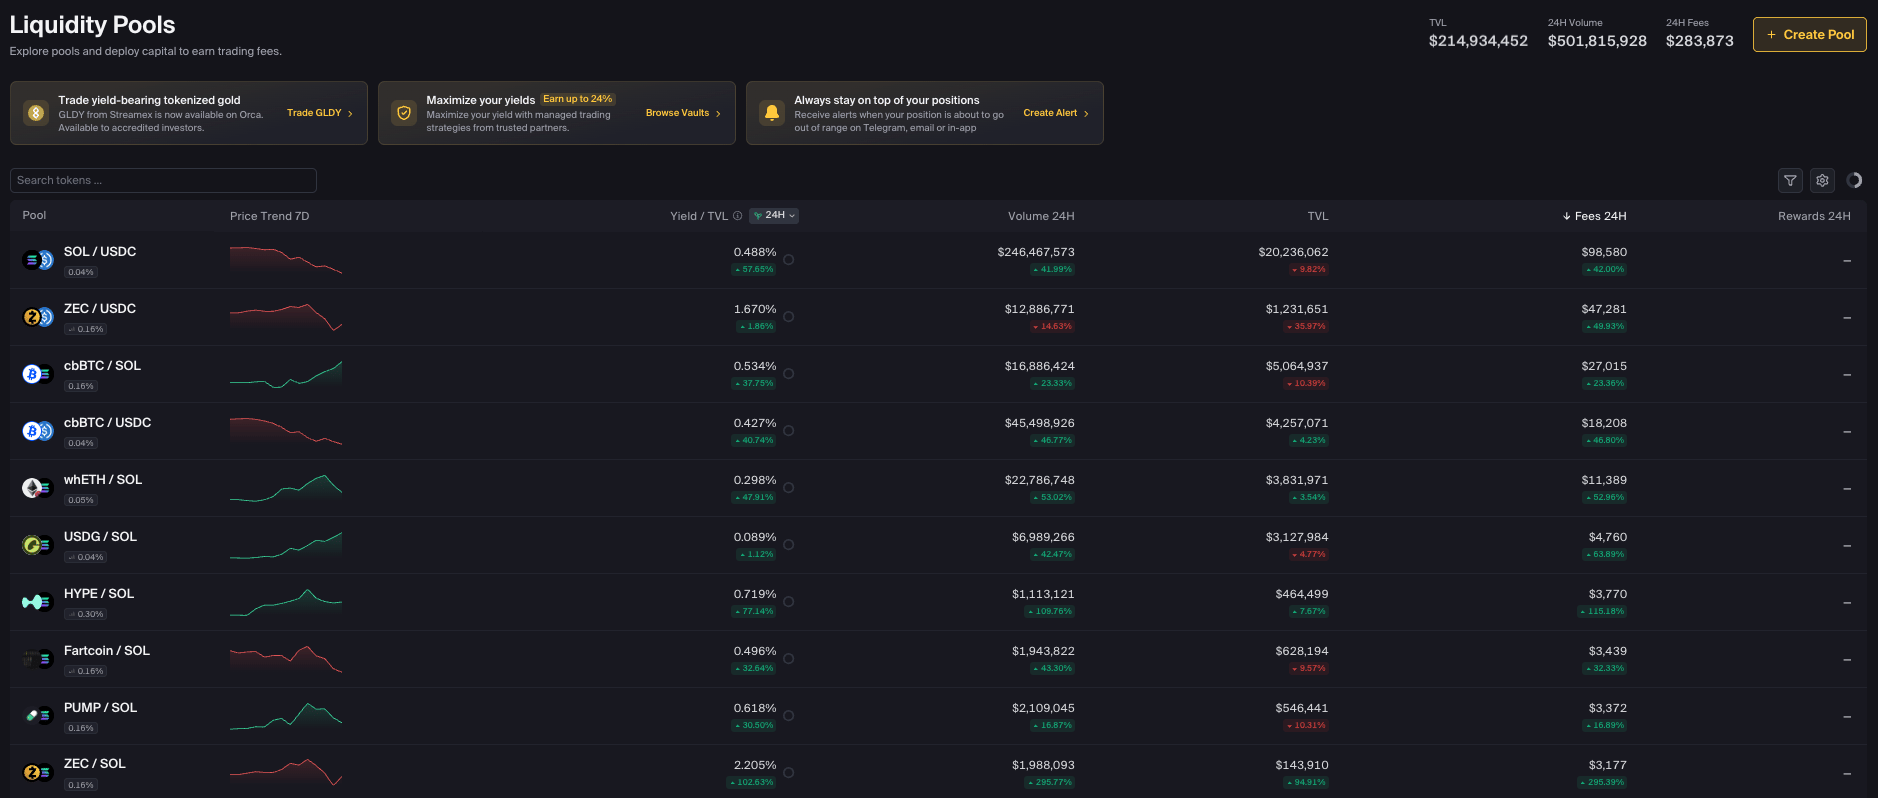Click the $3,127,984 TVL value
This screenshot has width=1878, height=798.
point(1297,537)
